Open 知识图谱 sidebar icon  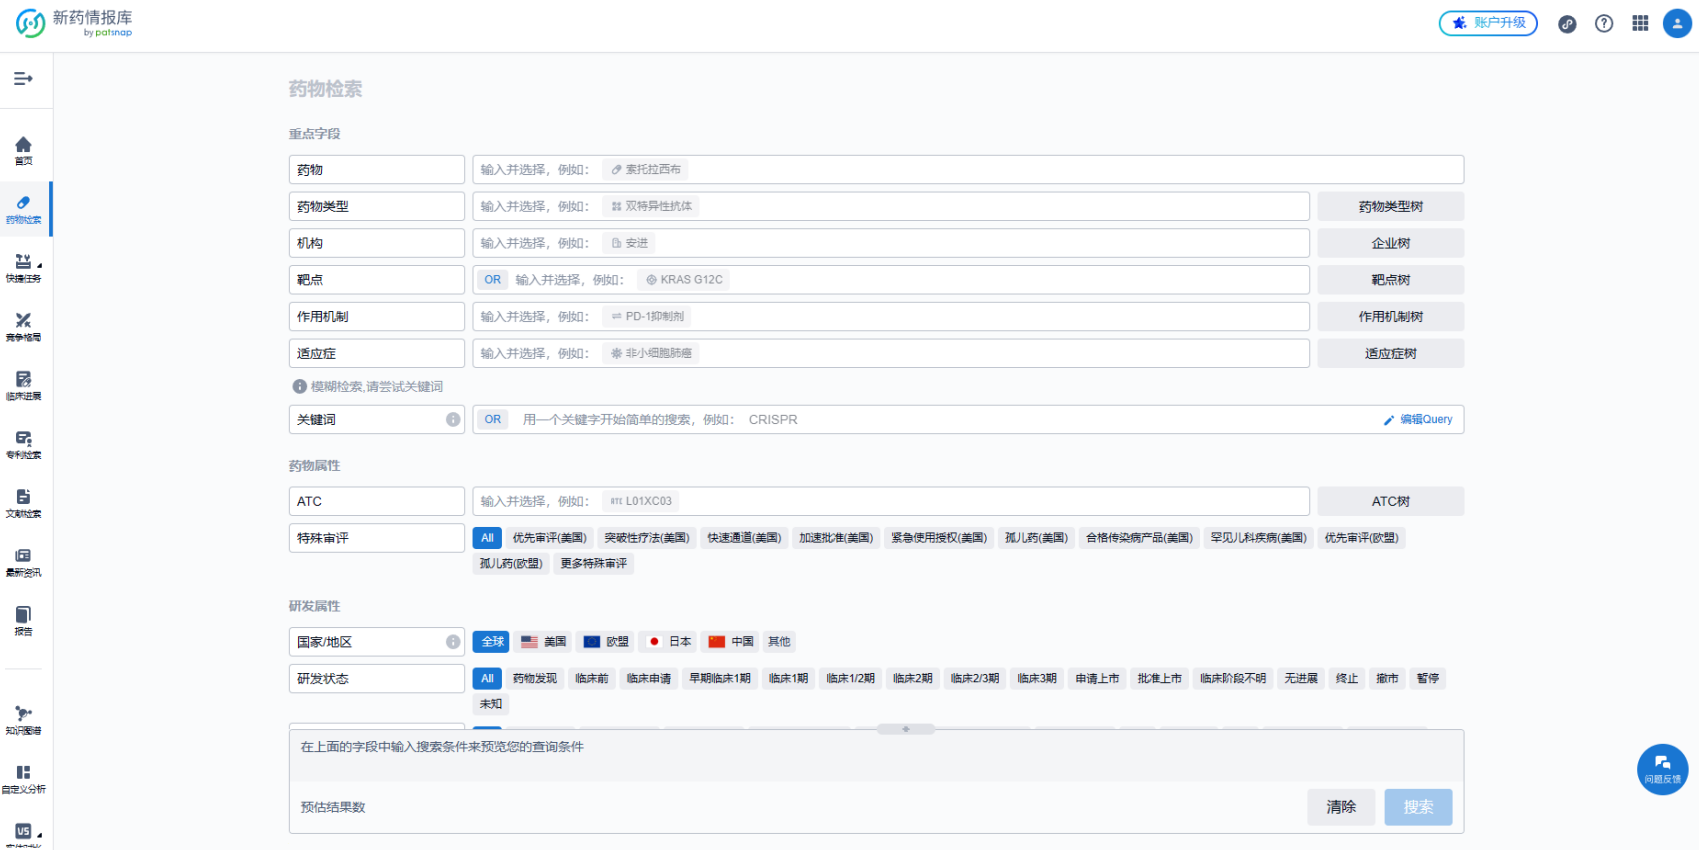(x=23, y=720)
